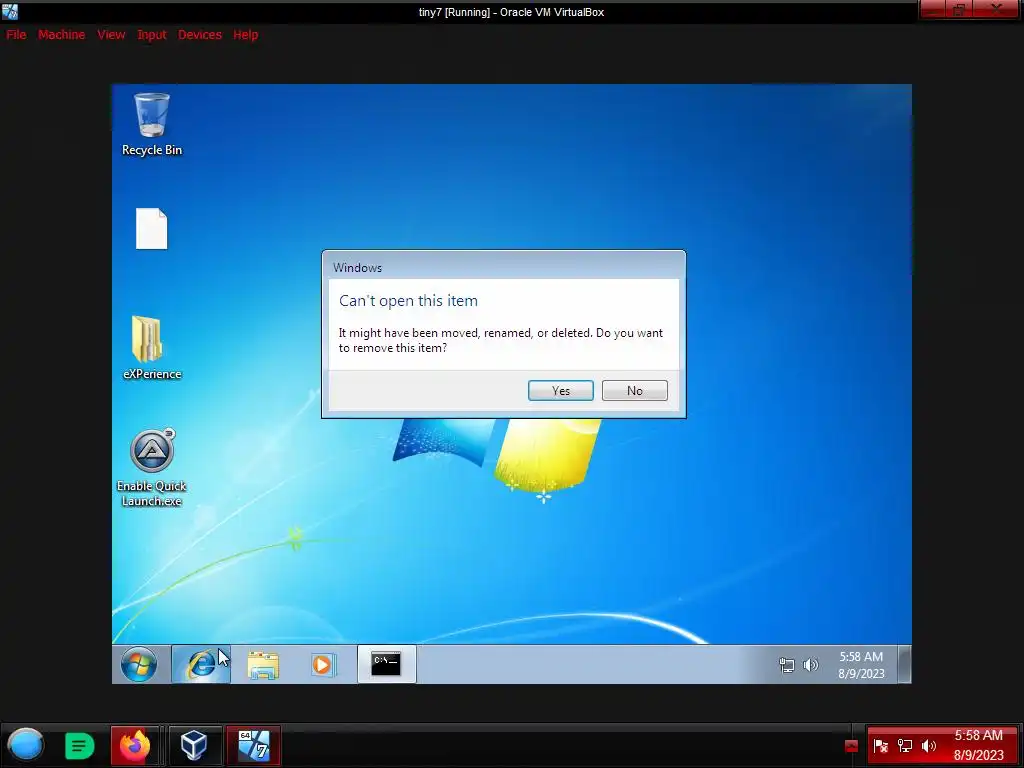The image size is (1024, 768).
Task: Open VirtualBox Machine menu
Action: tap(61, 35)
